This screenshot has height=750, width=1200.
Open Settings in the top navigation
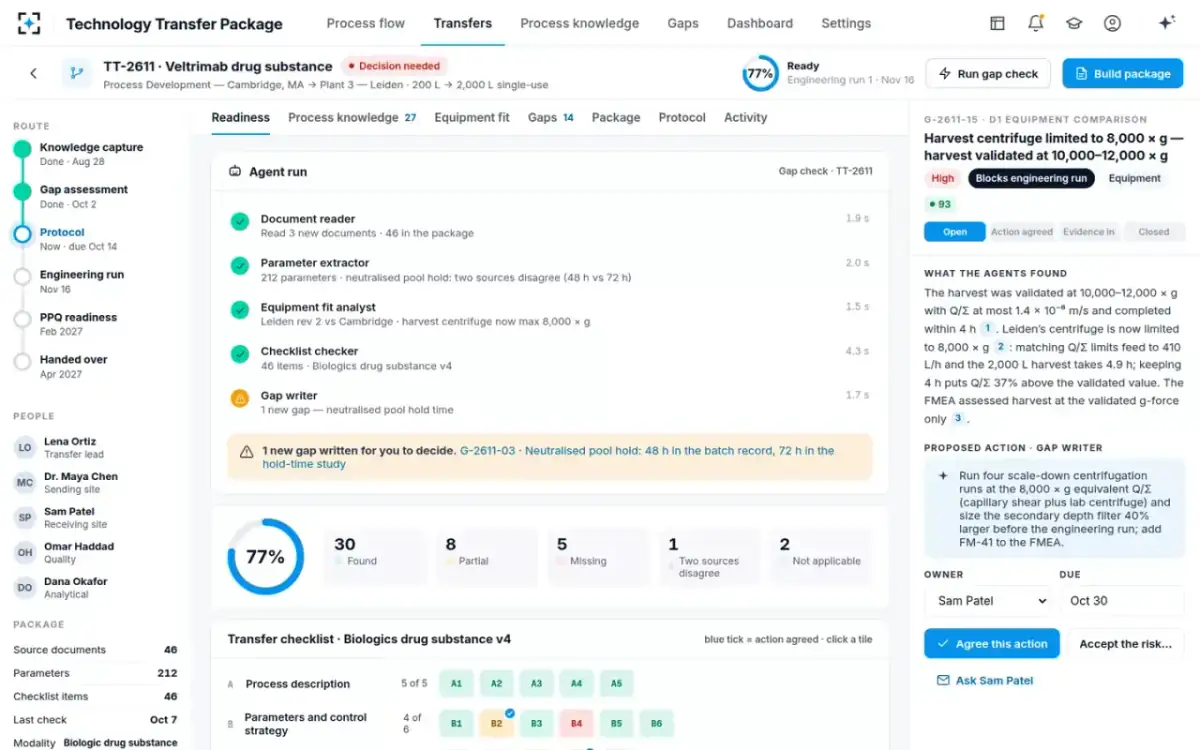[846, 23]
